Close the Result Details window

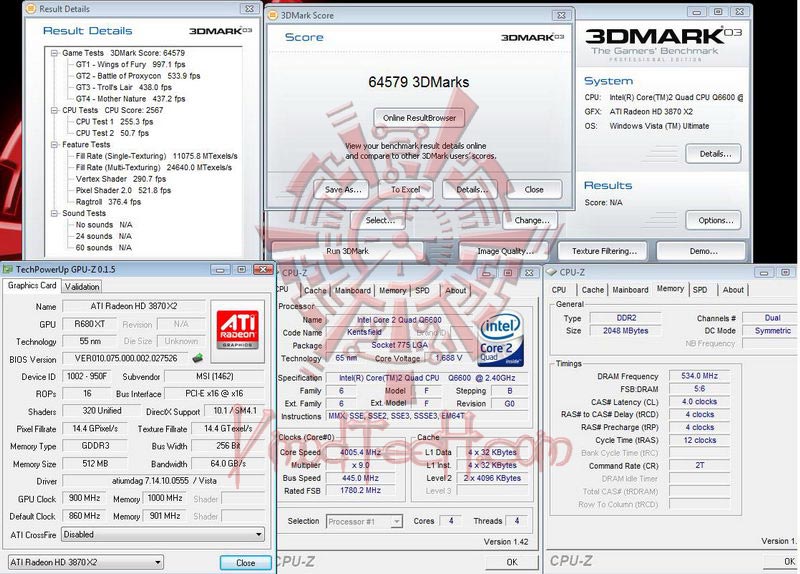coord(249,9)
